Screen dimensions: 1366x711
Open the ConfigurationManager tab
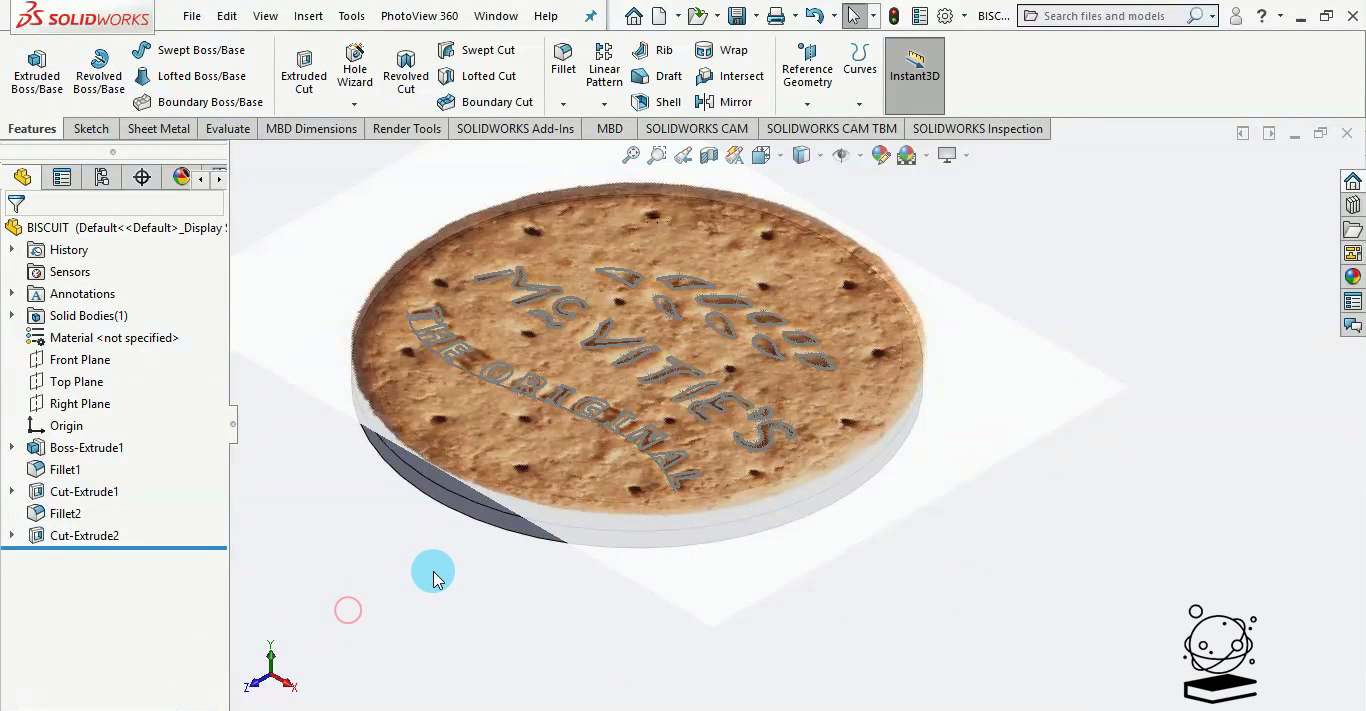[102, 177]
